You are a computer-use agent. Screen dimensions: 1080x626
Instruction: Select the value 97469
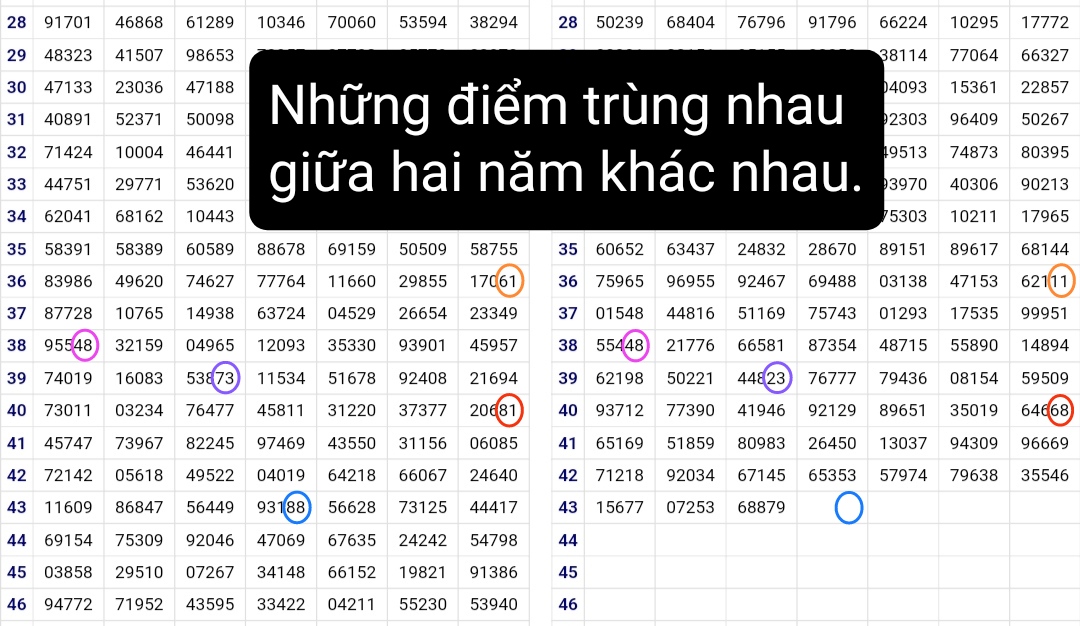coord(281,443)
